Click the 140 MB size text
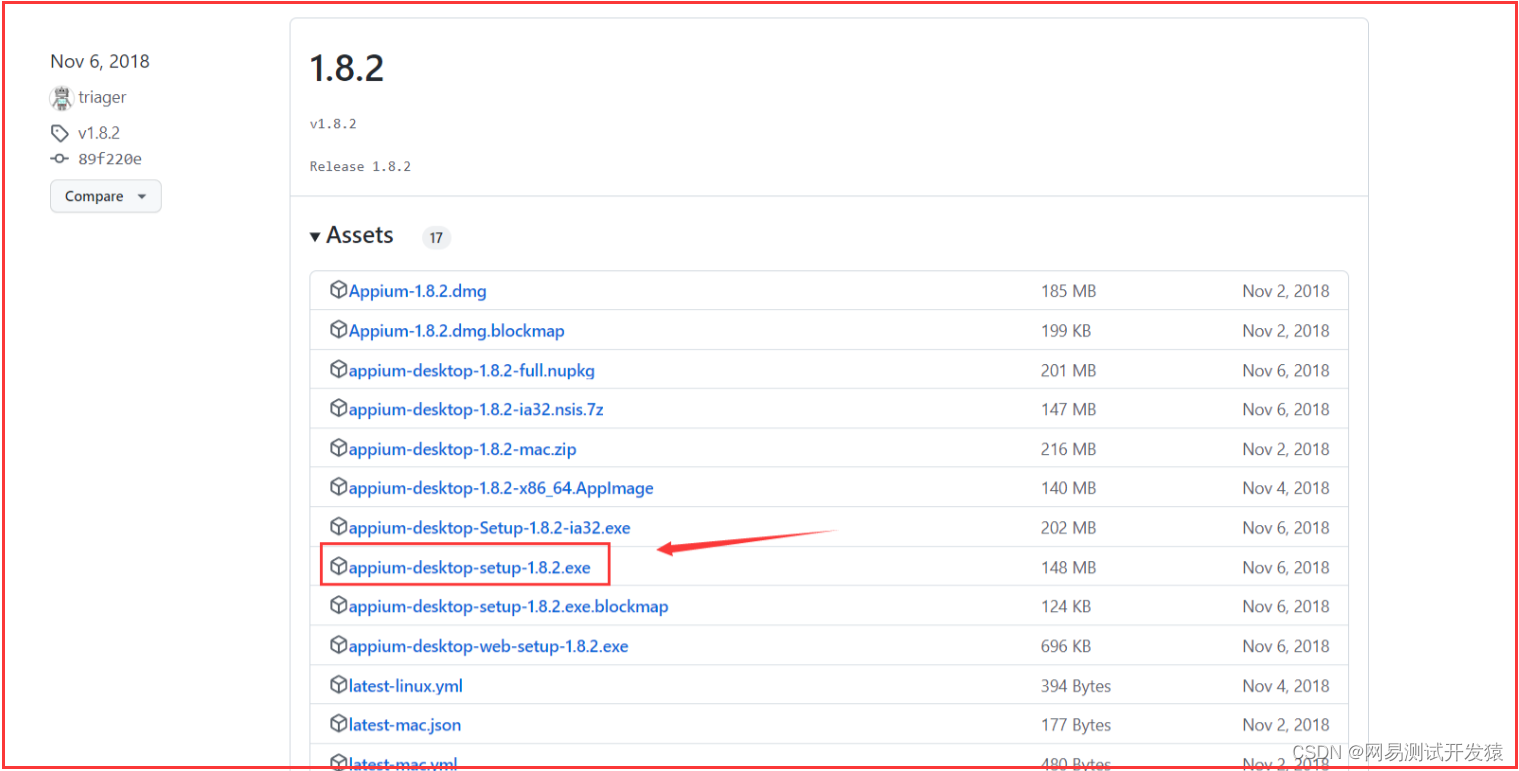Viewport: 1519px width, 771px height. 1068,488
